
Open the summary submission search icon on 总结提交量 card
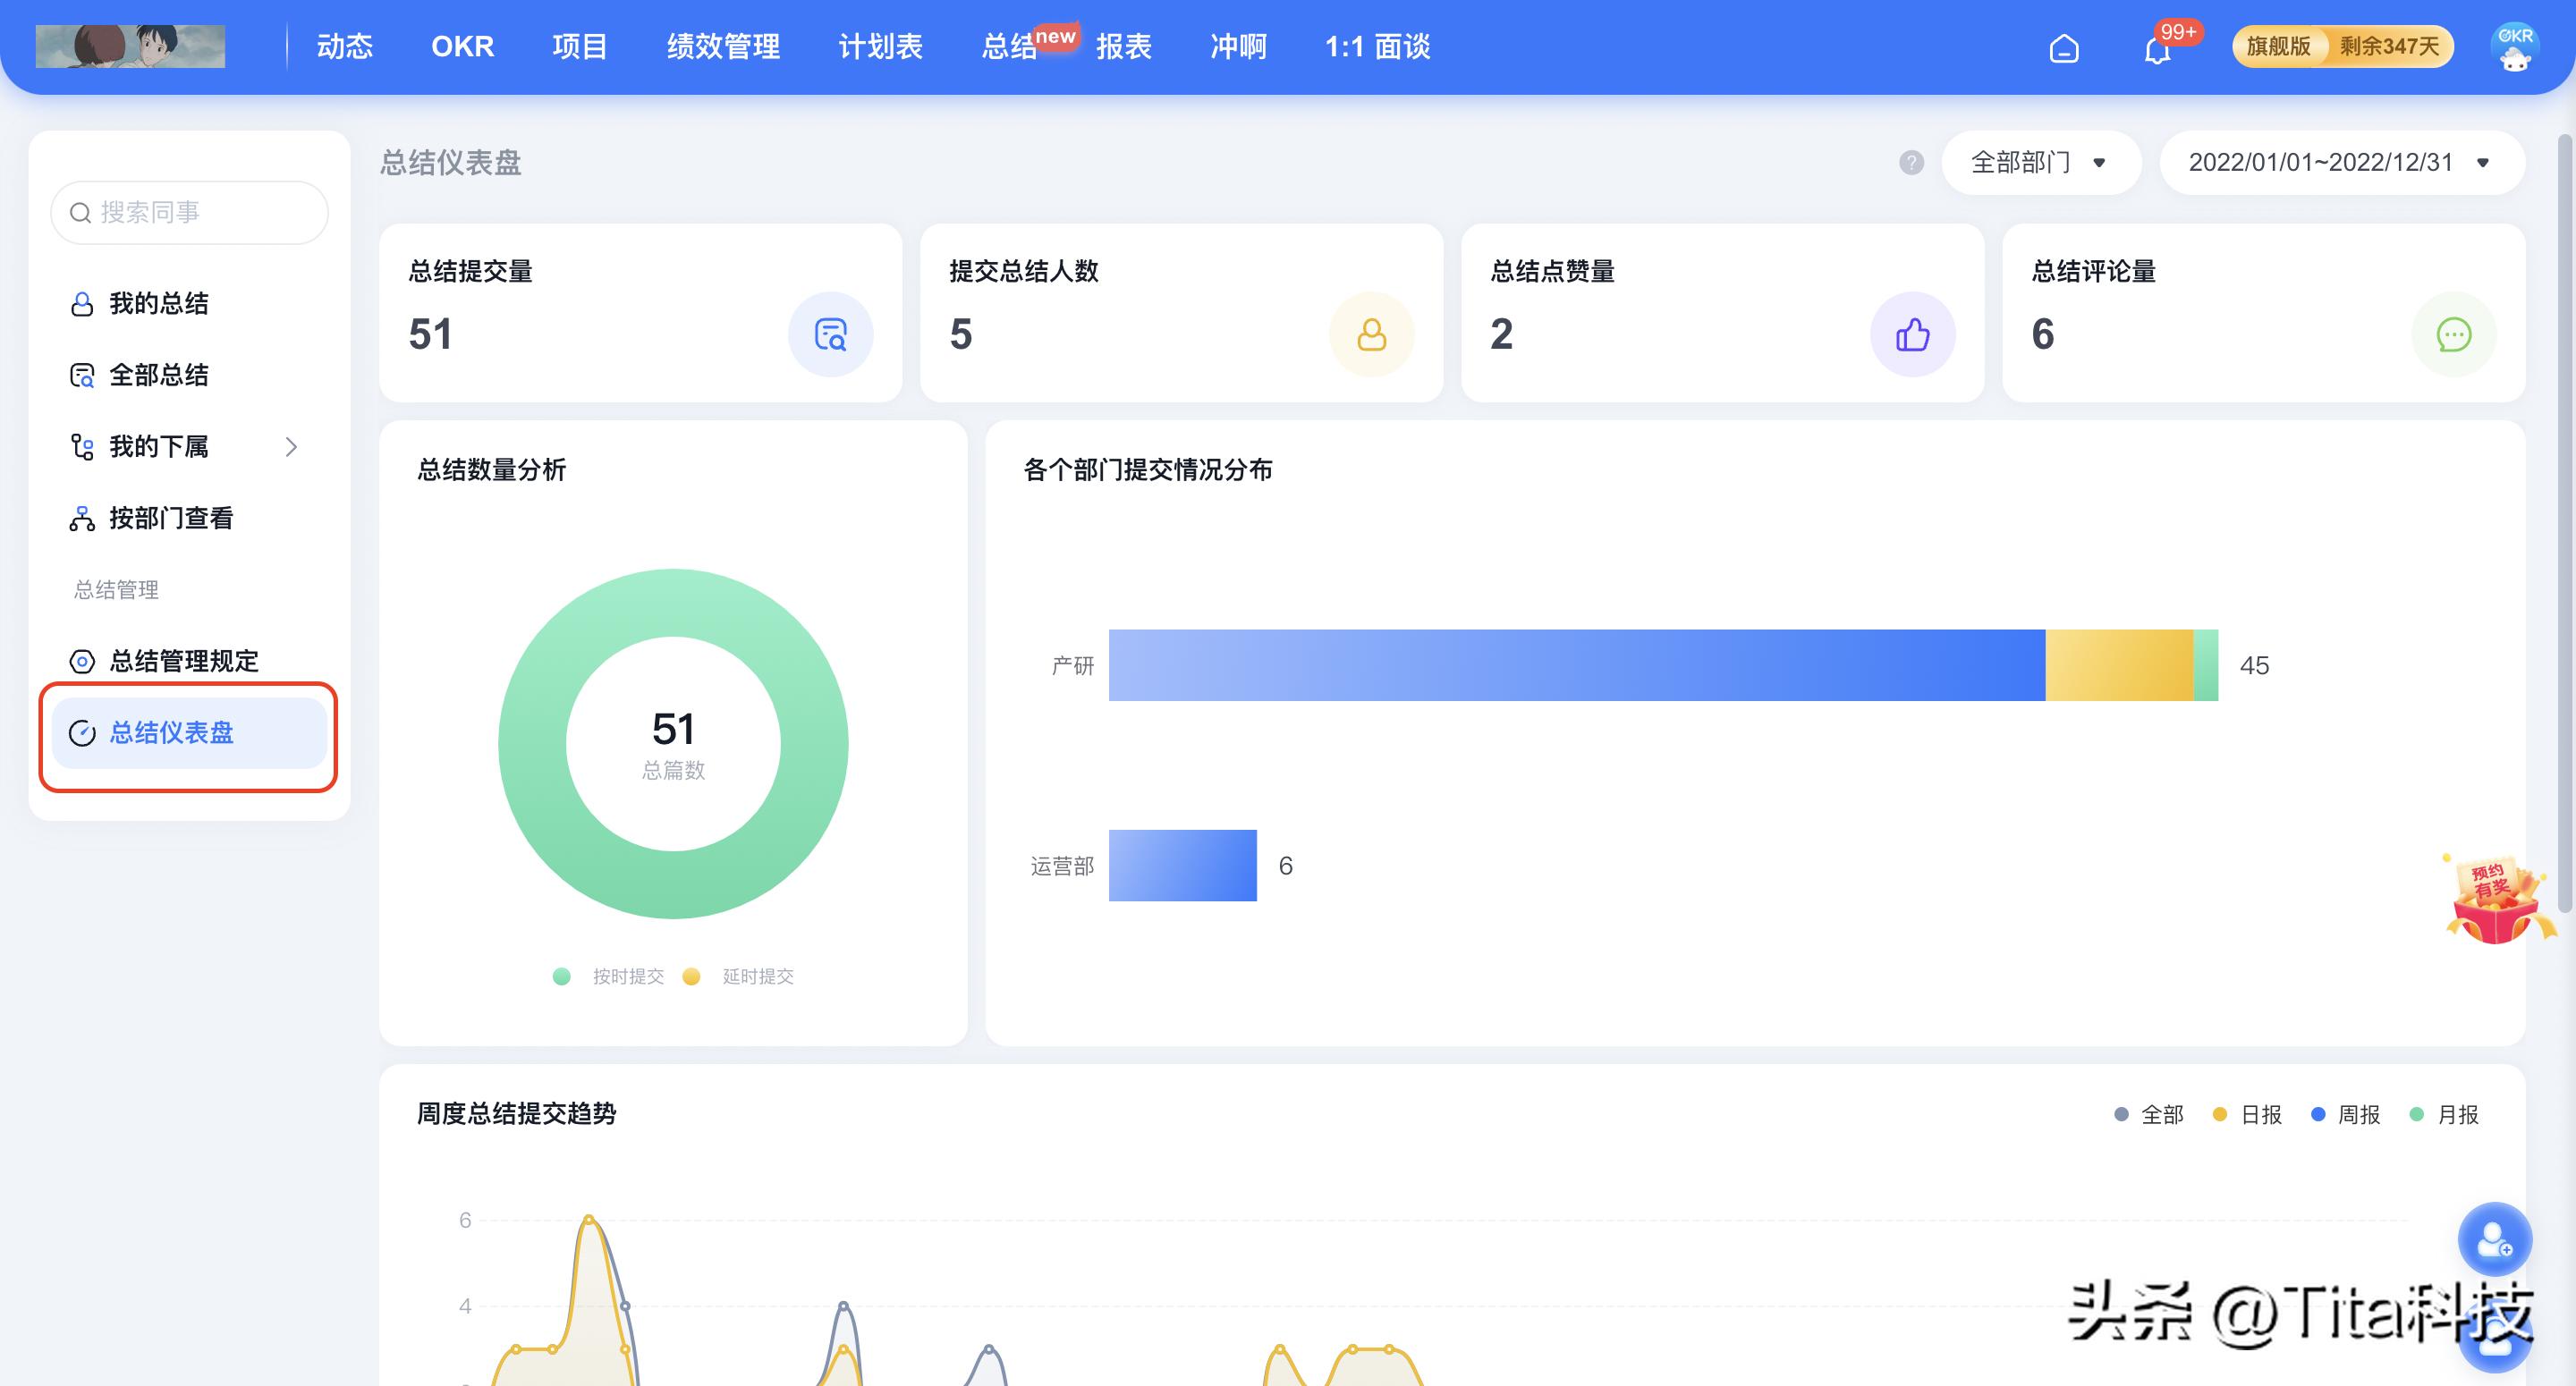(x=831, y=335)
